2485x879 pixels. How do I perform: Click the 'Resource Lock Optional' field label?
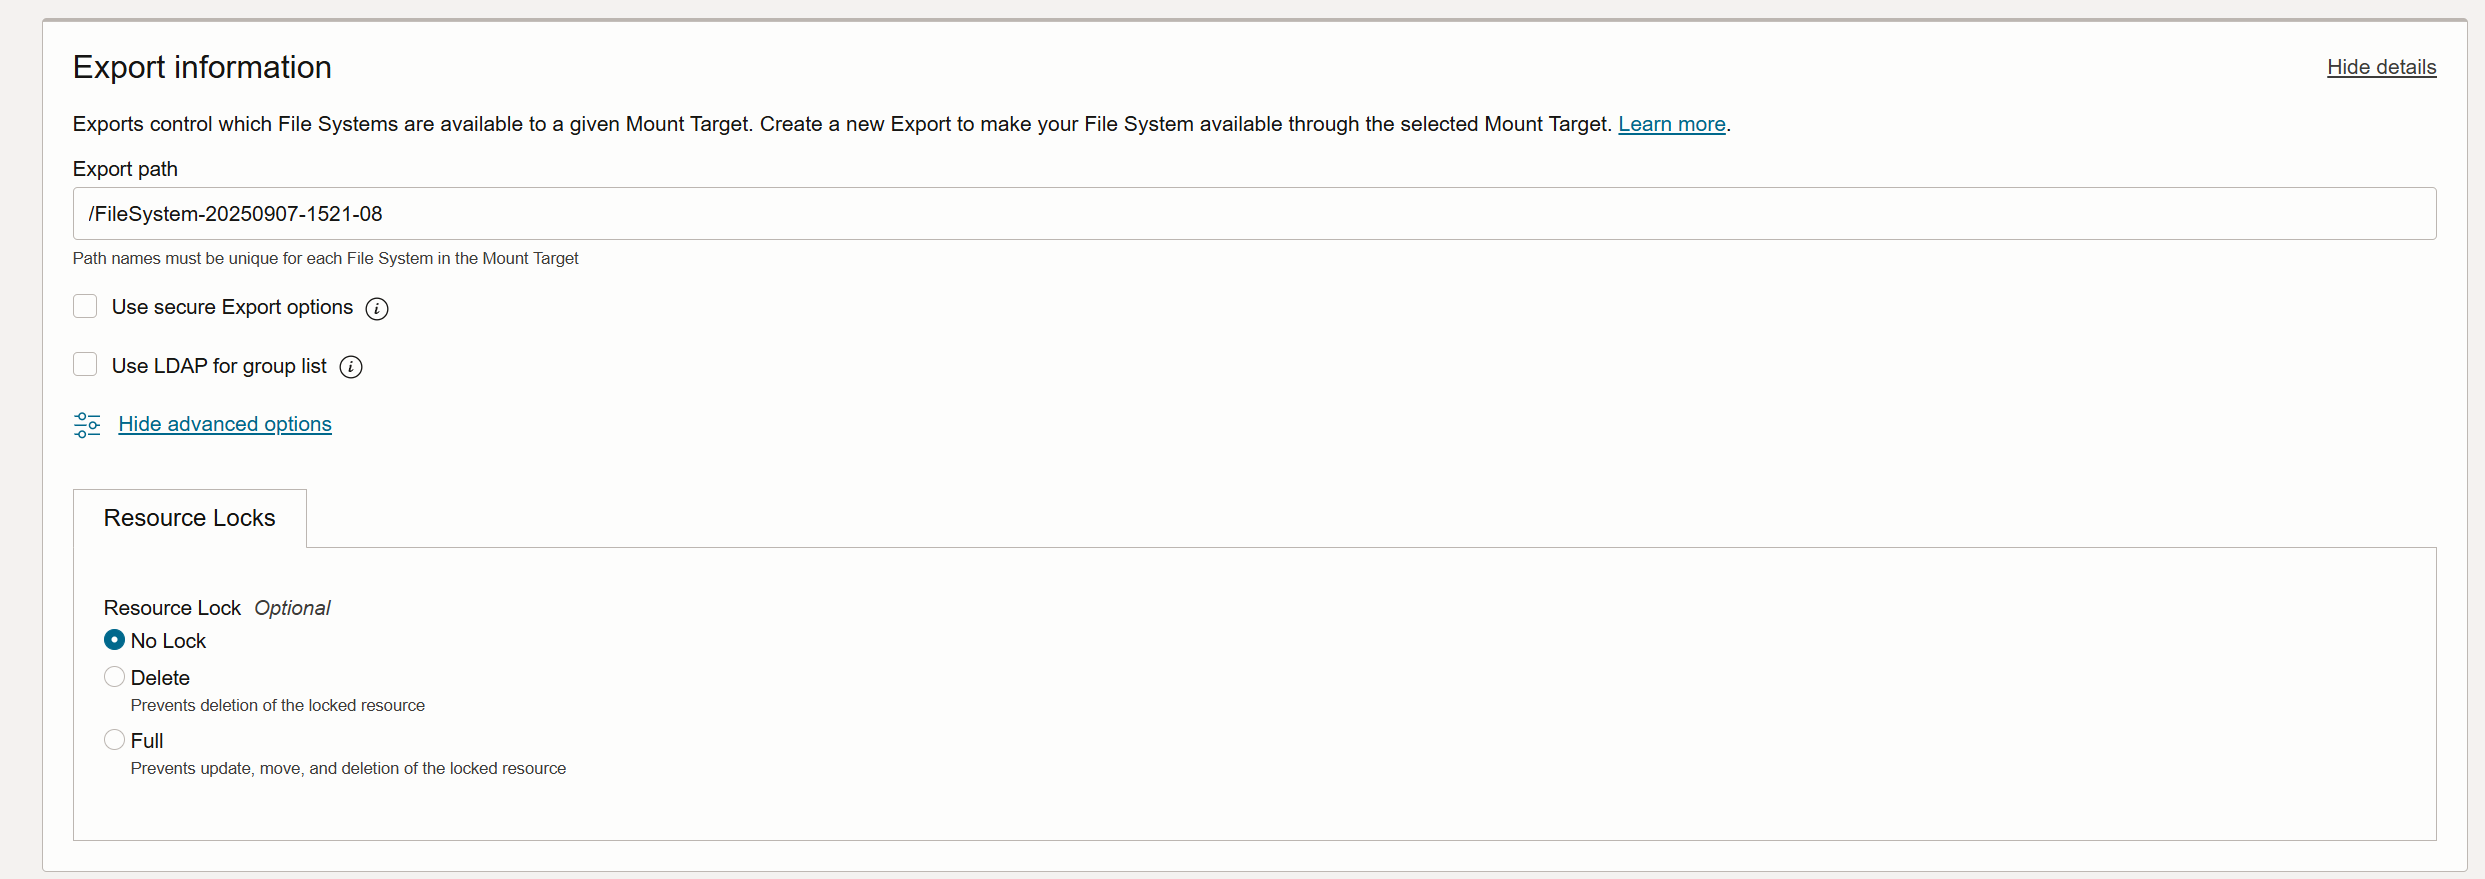click(x=217, y=608)
